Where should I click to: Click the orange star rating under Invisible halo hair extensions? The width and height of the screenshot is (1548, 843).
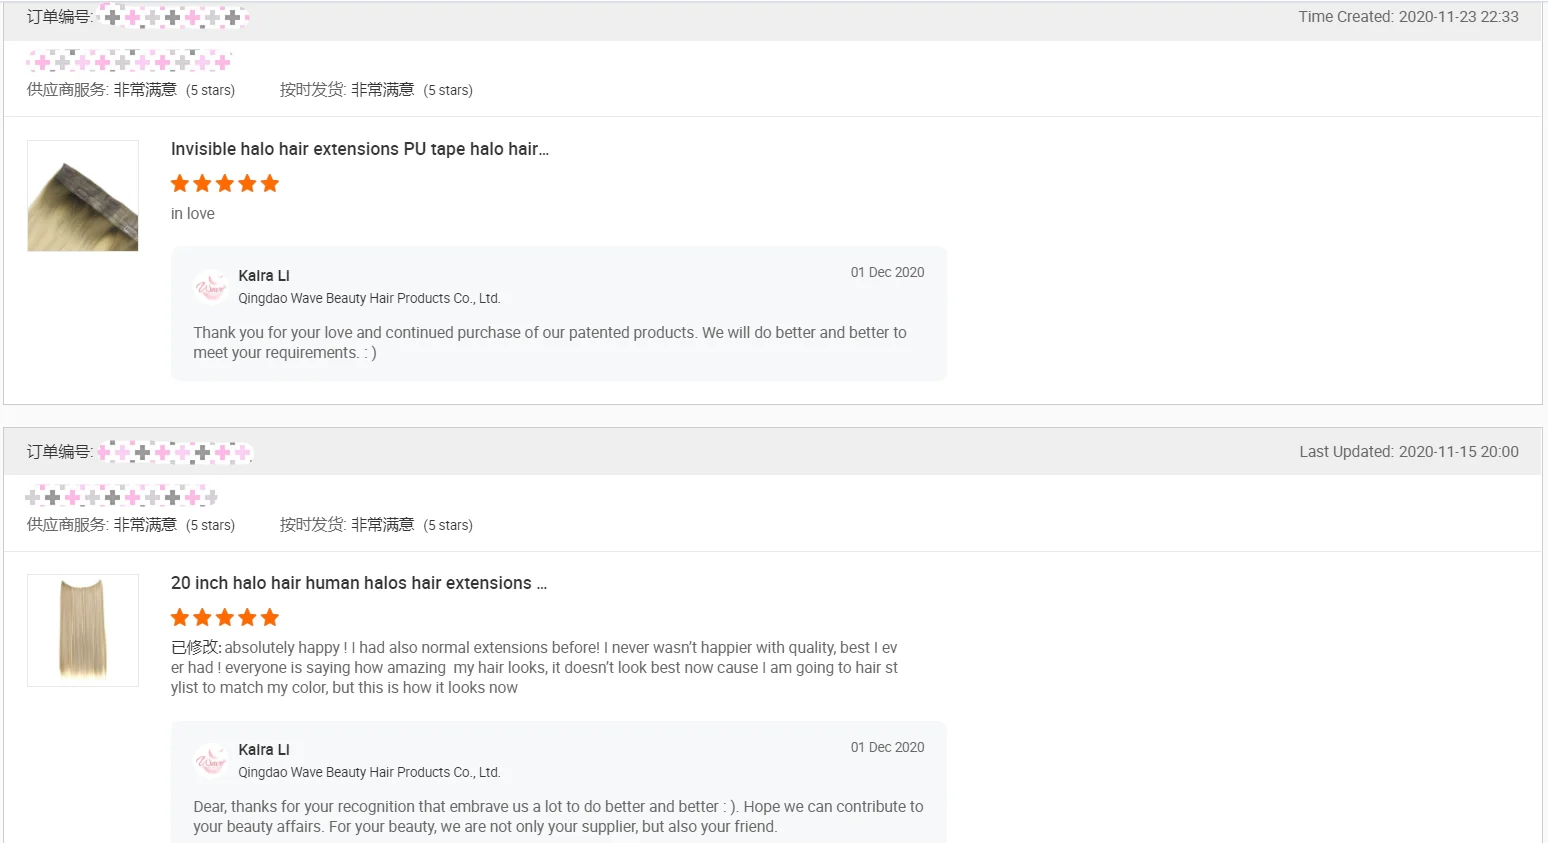[225, 184]
